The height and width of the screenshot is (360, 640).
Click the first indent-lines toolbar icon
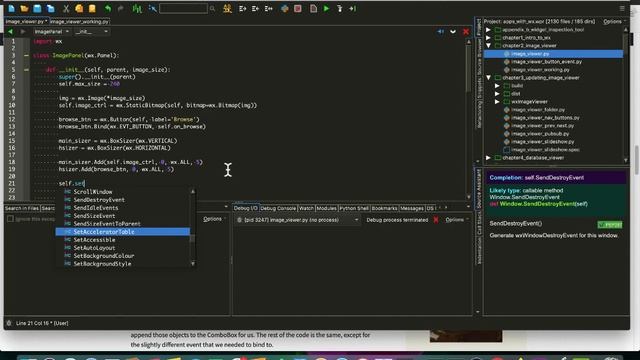(242, 8)
